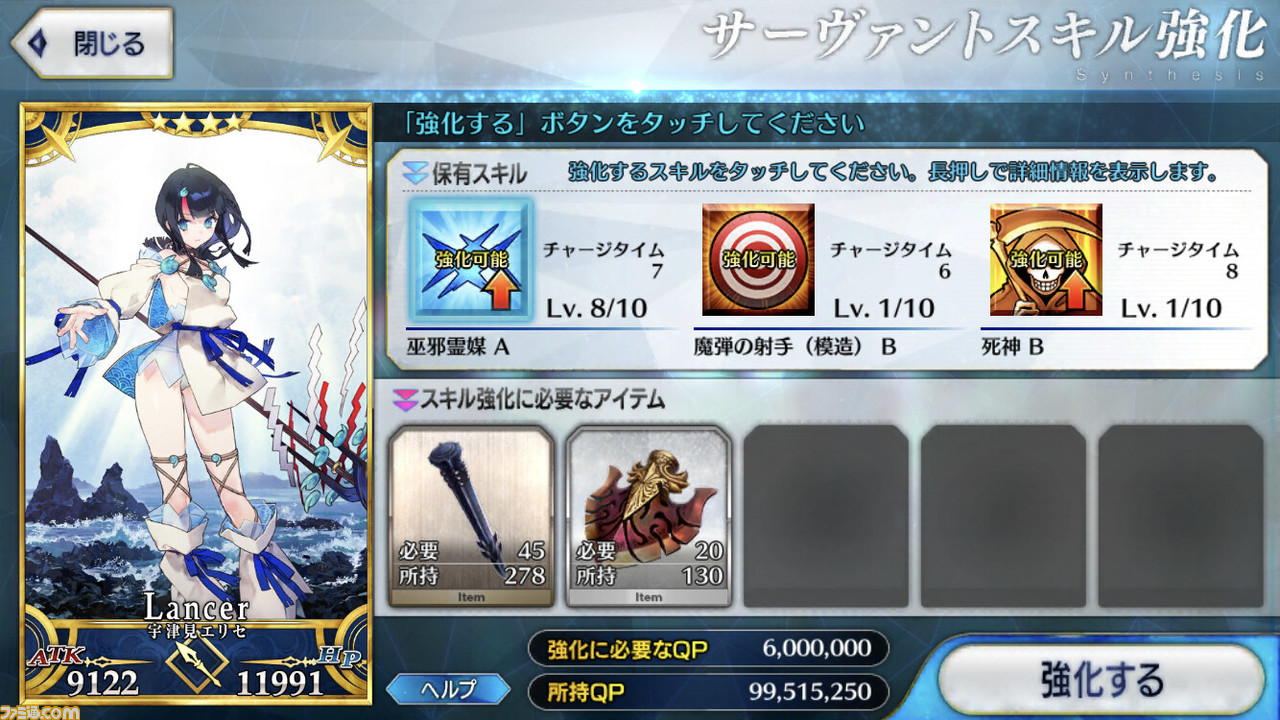Tap the black spike material item
The image size is (1280, 720).
pos(470,516)
